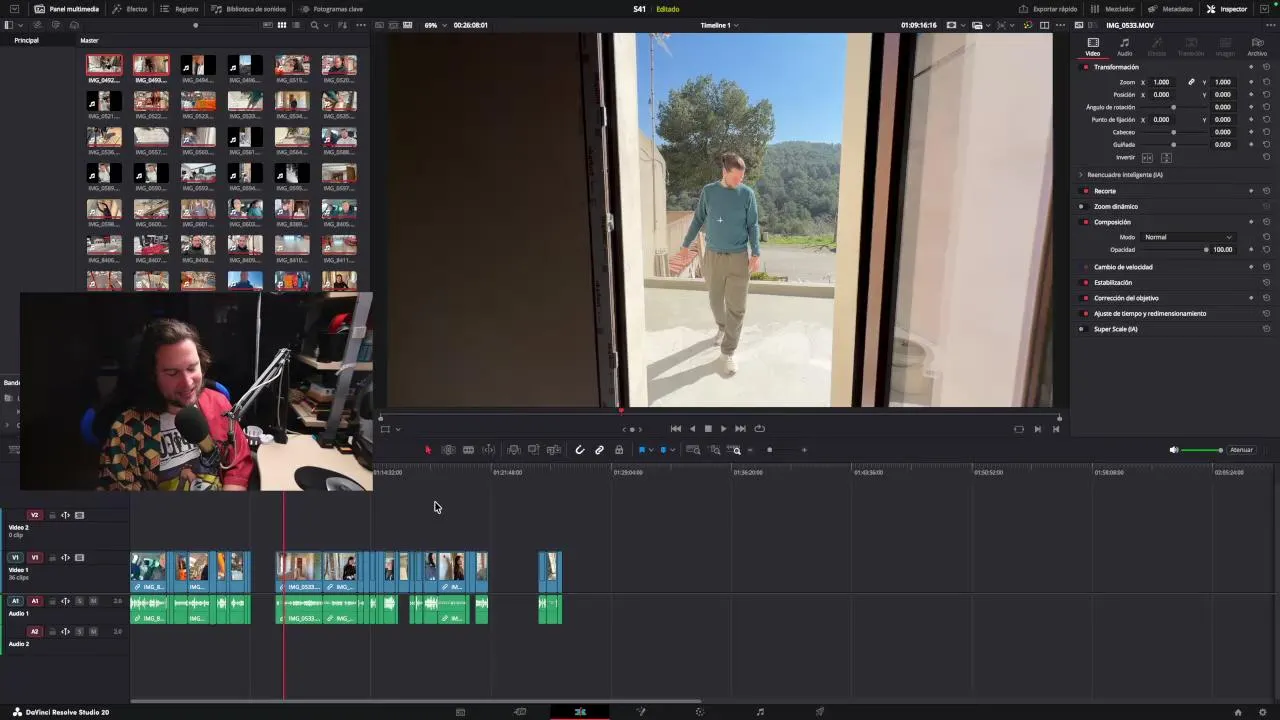This screenshot has height=720, width=1280.
Task: Click the Full extent zoom icon
Action: pyautogui.click(x=693, y=450)
